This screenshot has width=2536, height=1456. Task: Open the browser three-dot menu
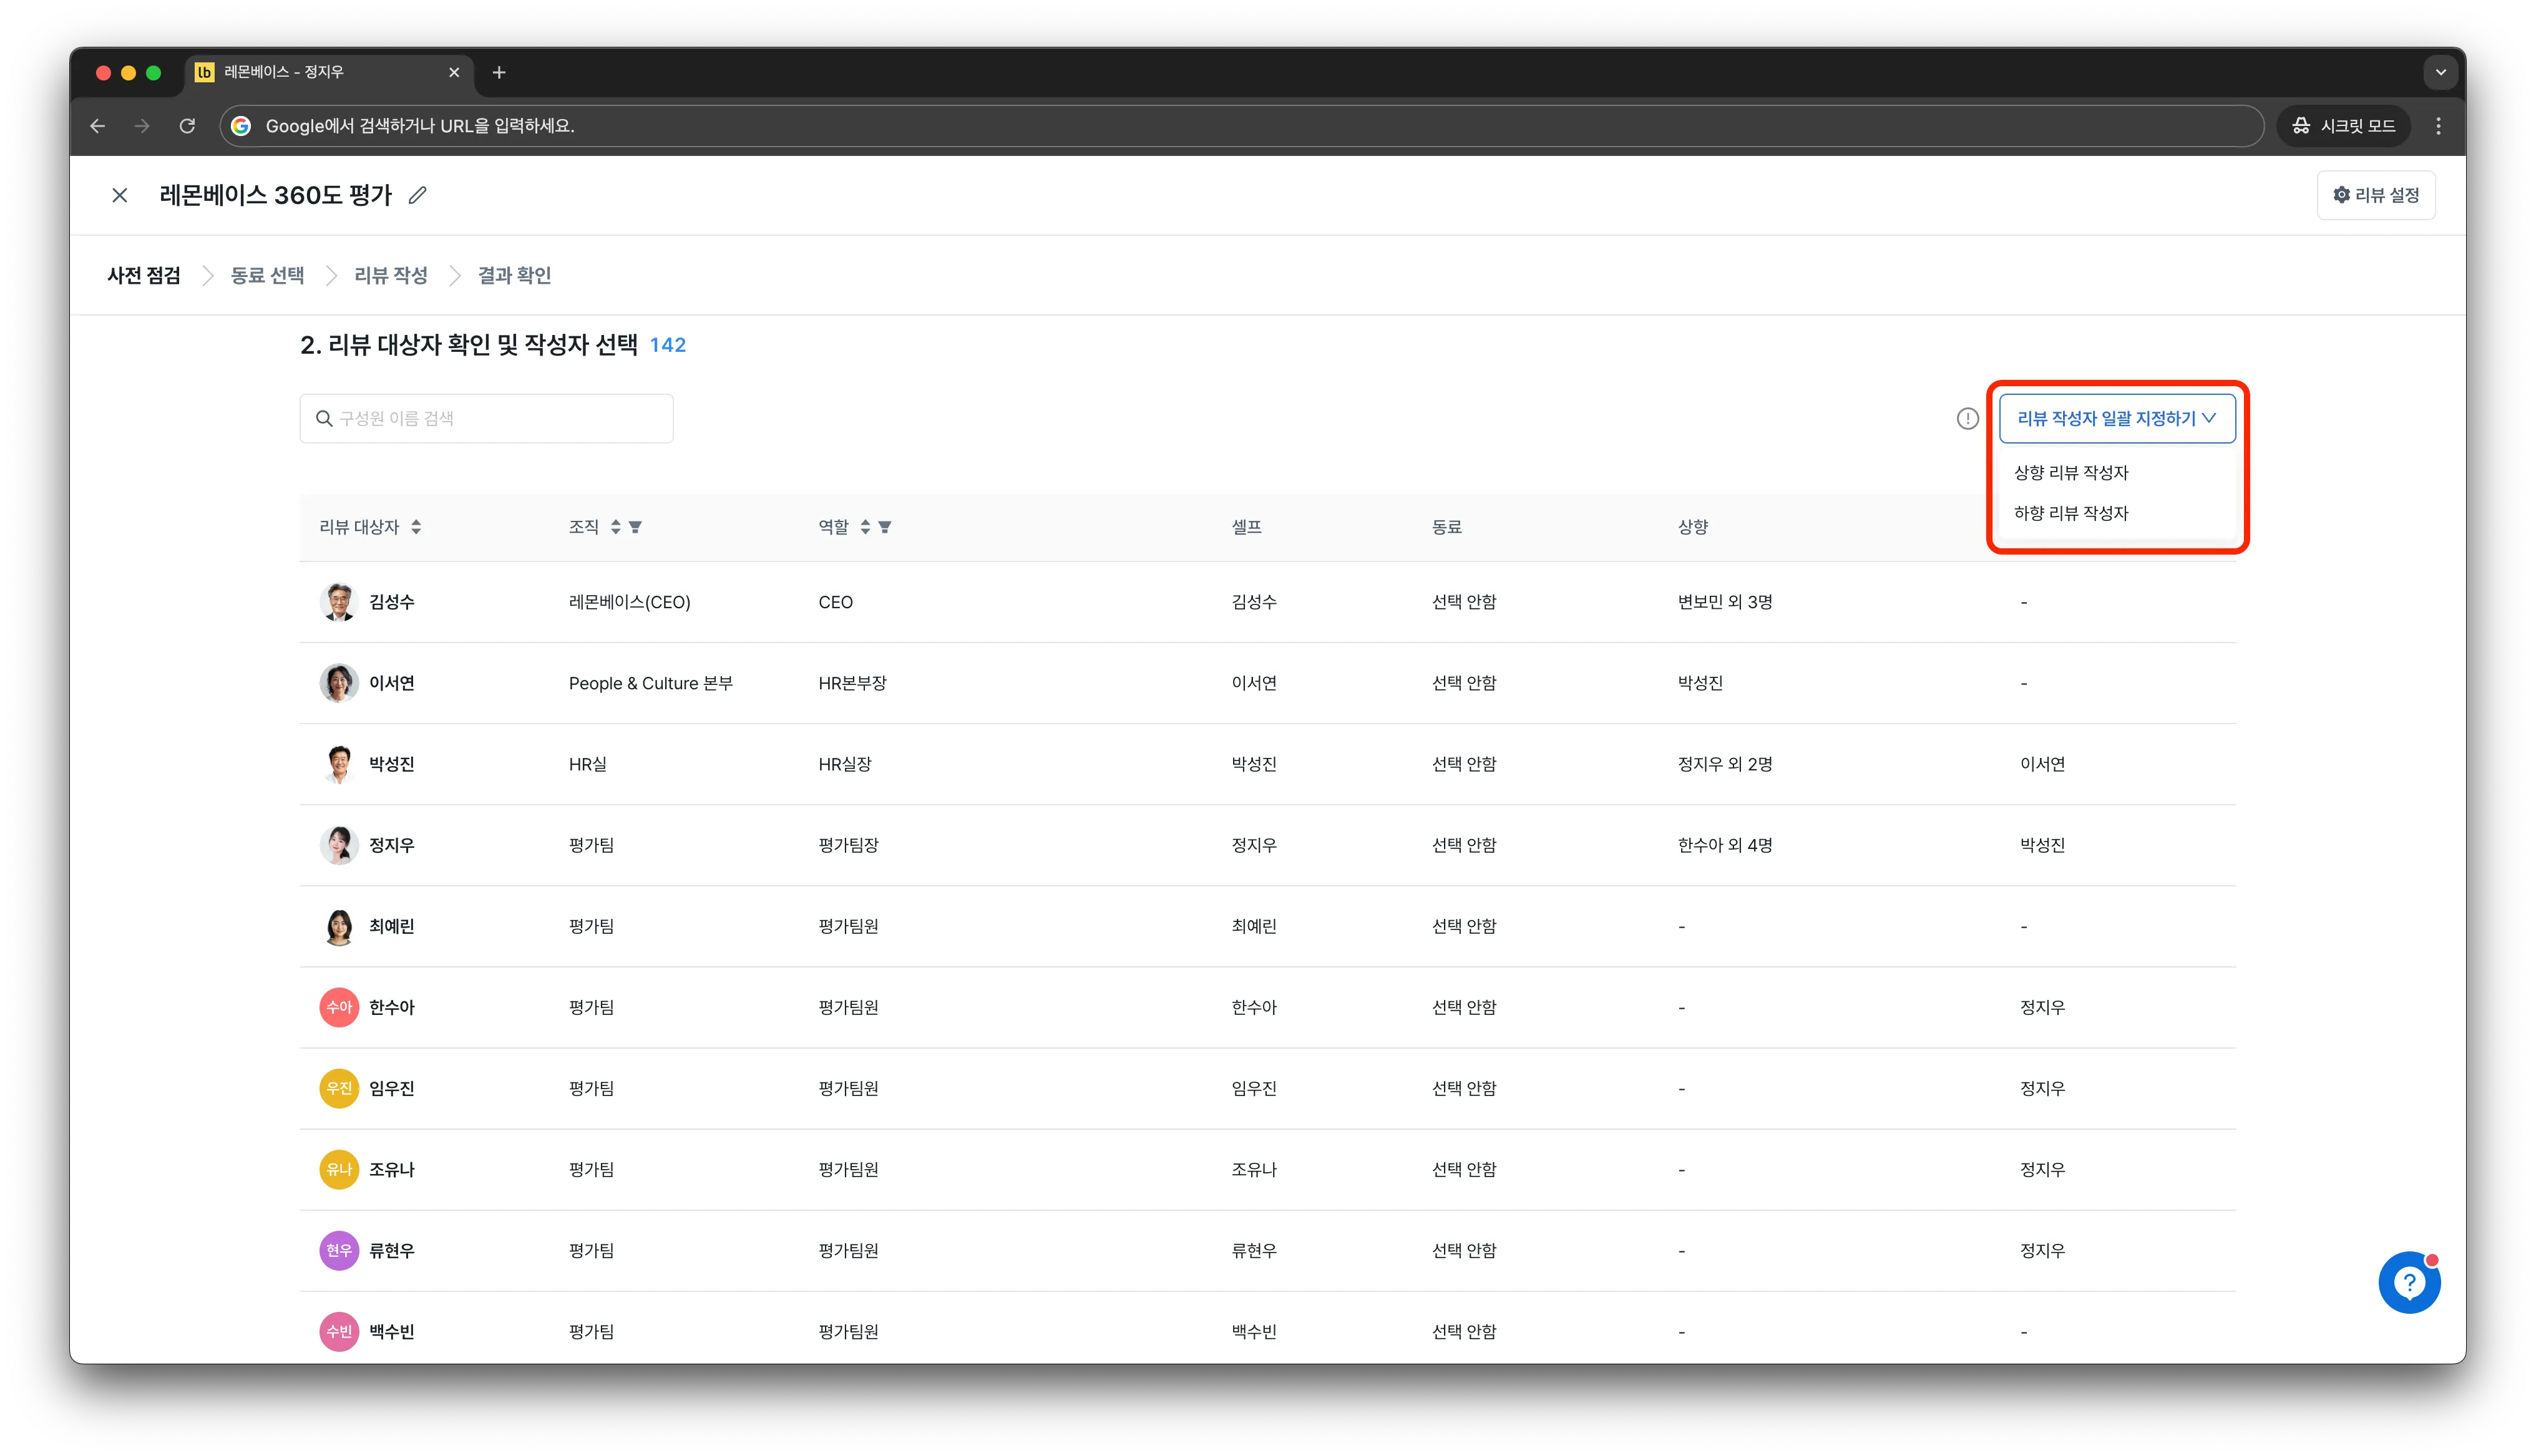pos(2438,126)
